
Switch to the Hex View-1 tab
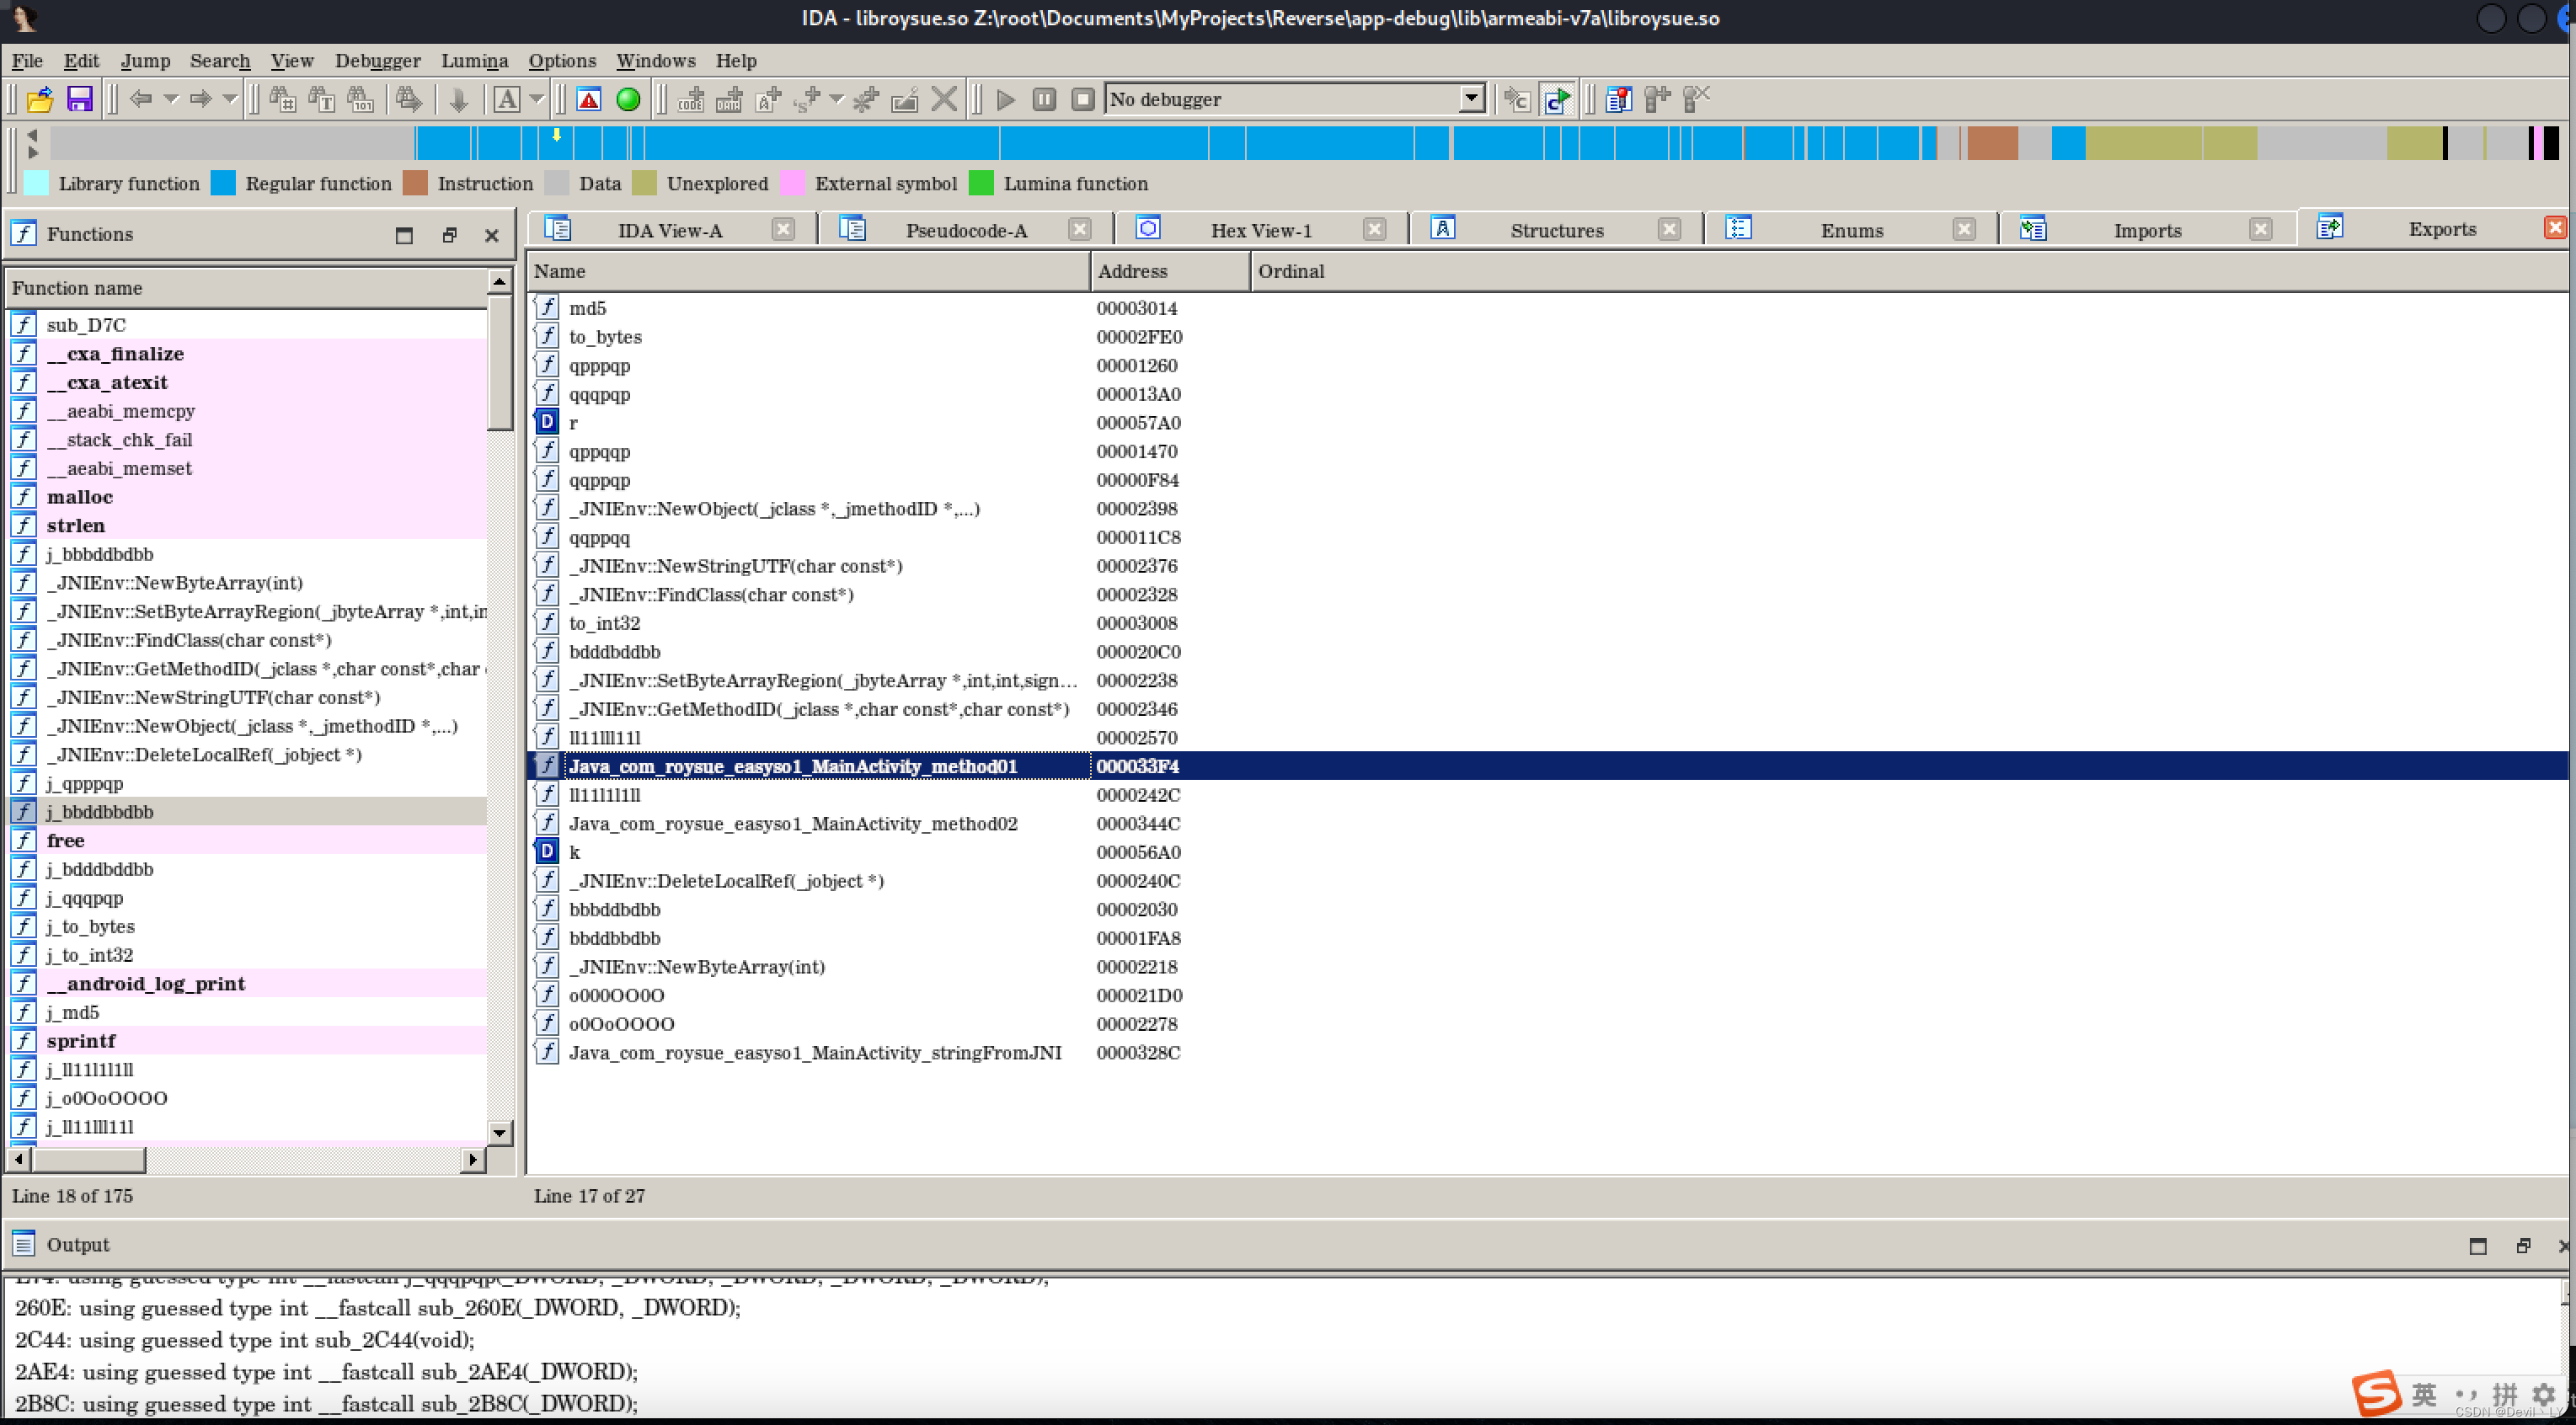click(1261, 230)
